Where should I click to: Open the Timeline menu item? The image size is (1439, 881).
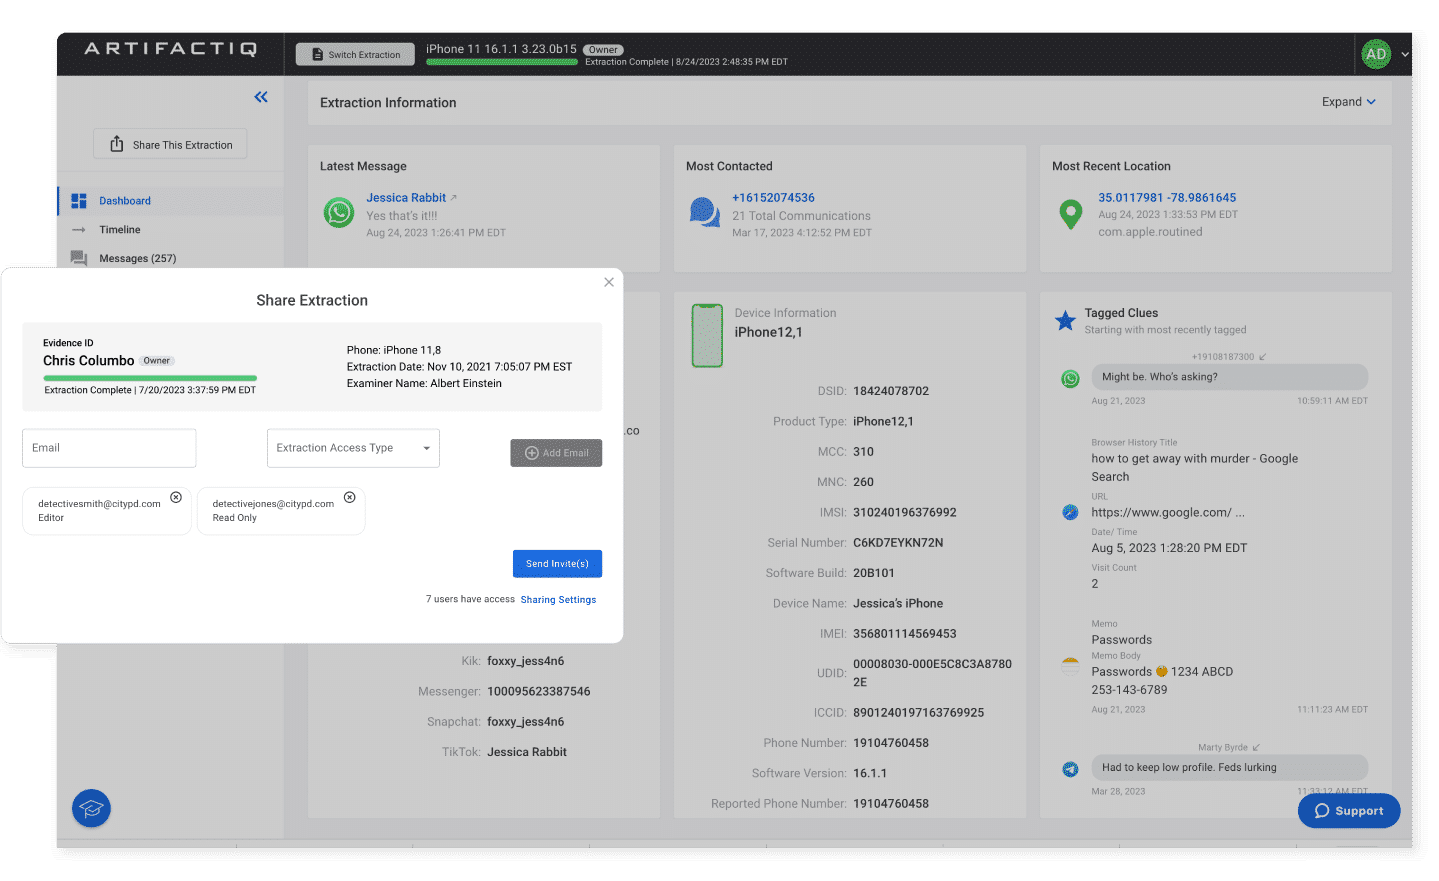119,230
